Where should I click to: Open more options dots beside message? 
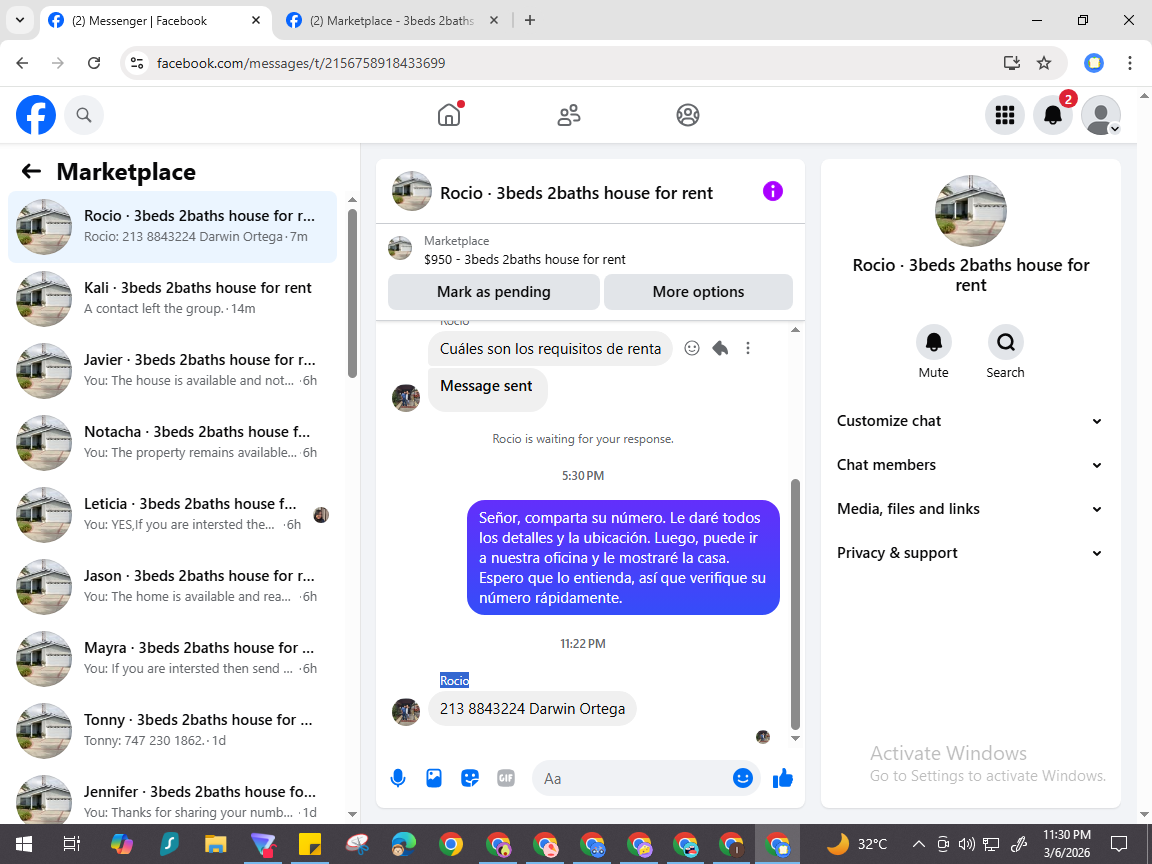tap(748, 348)
